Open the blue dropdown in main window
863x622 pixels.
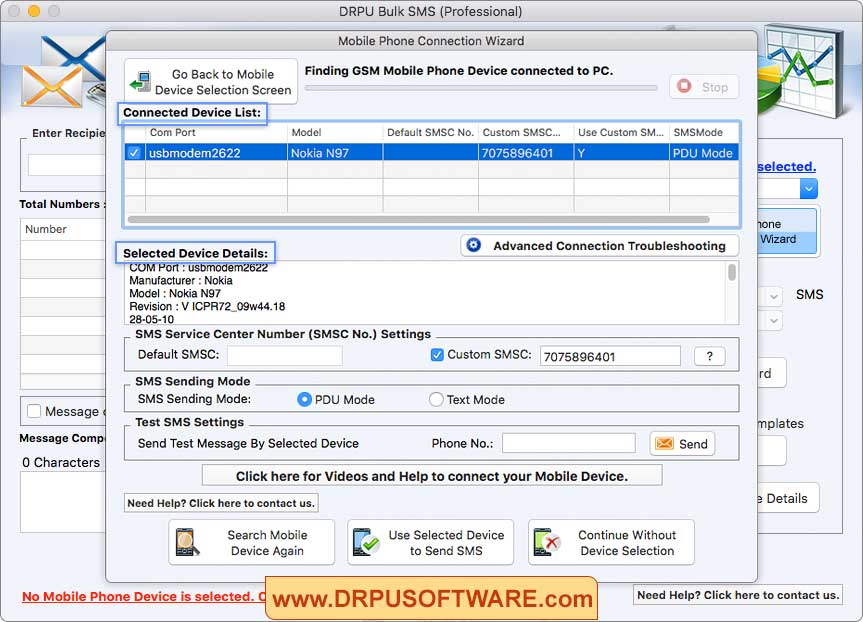(x=808, y=189)
